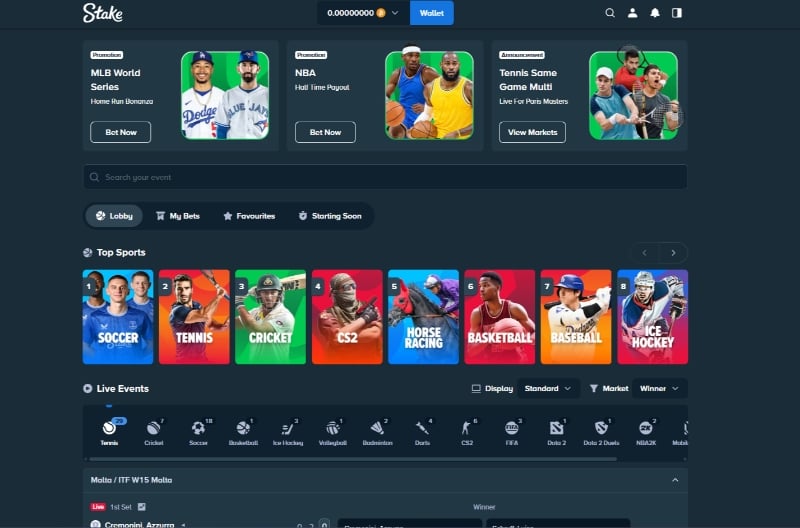Click View Markets for Tennis promo
The width and height of the screenshot is (800, 528).
click(x=532, y=132)
